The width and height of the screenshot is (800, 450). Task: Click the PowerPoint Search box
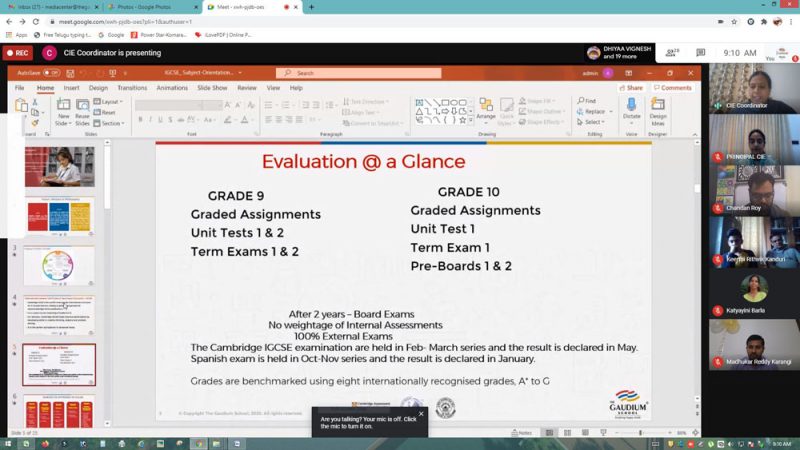coord(359,73)
